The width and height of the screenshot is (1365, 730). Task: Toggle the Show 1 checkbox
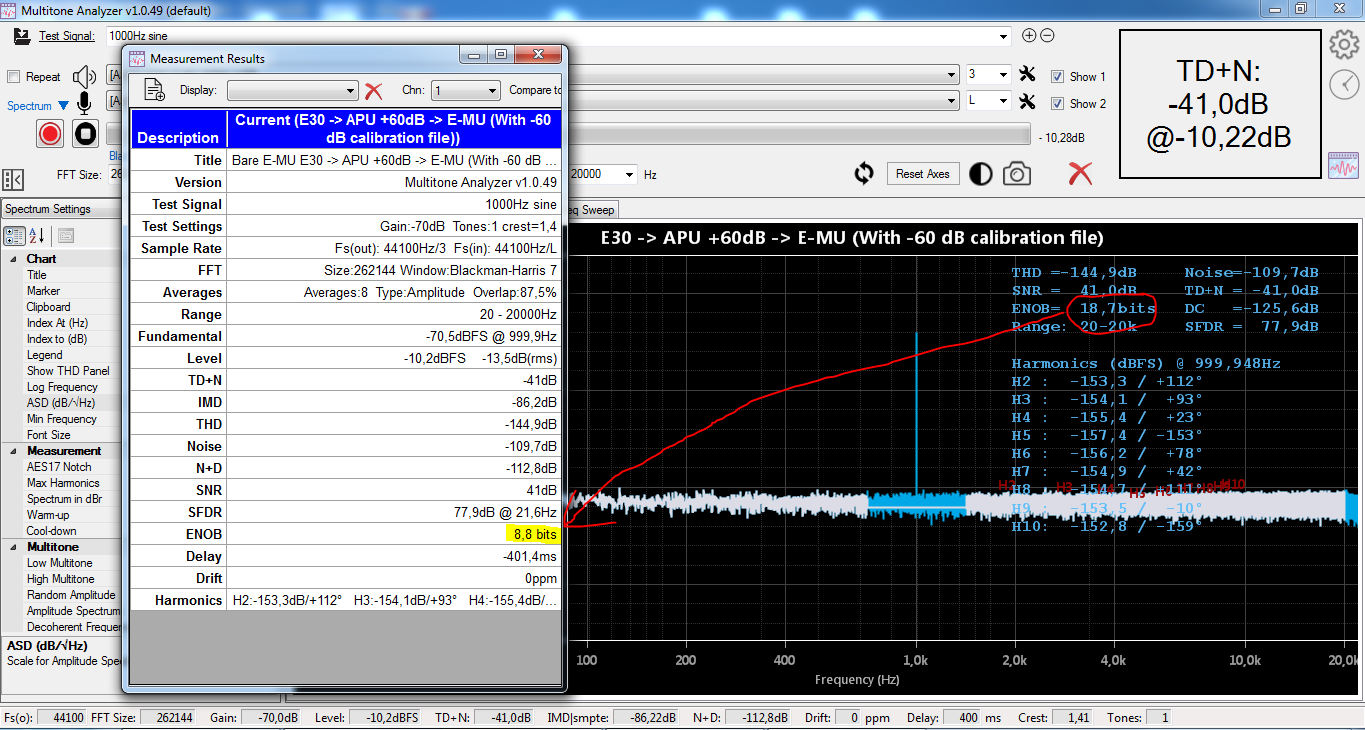pos(1057,76)
